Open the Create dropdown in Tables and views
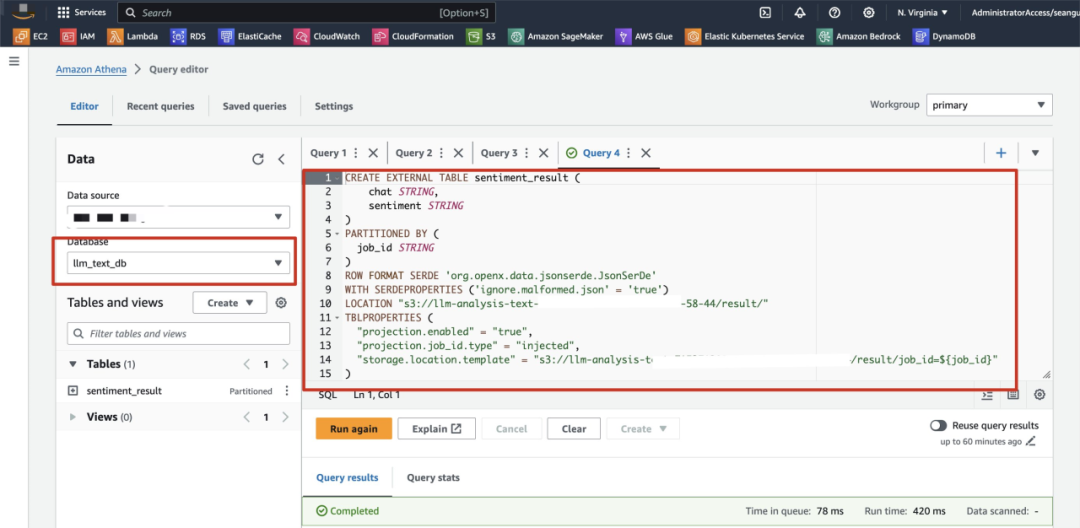1080x528 pixels. point(229,303)
